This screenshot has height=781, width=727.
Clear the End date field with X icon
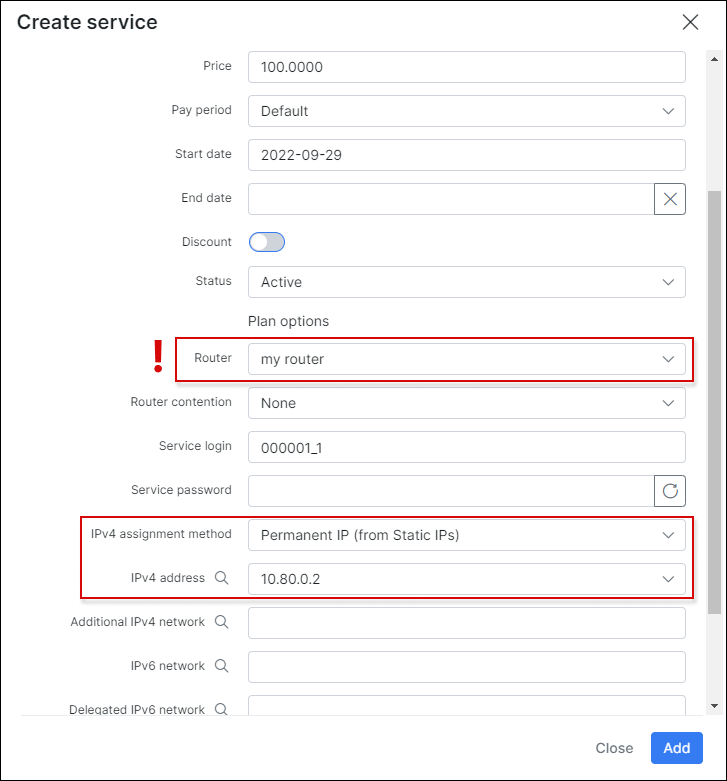pyautogui.click(x=670, y=199)
